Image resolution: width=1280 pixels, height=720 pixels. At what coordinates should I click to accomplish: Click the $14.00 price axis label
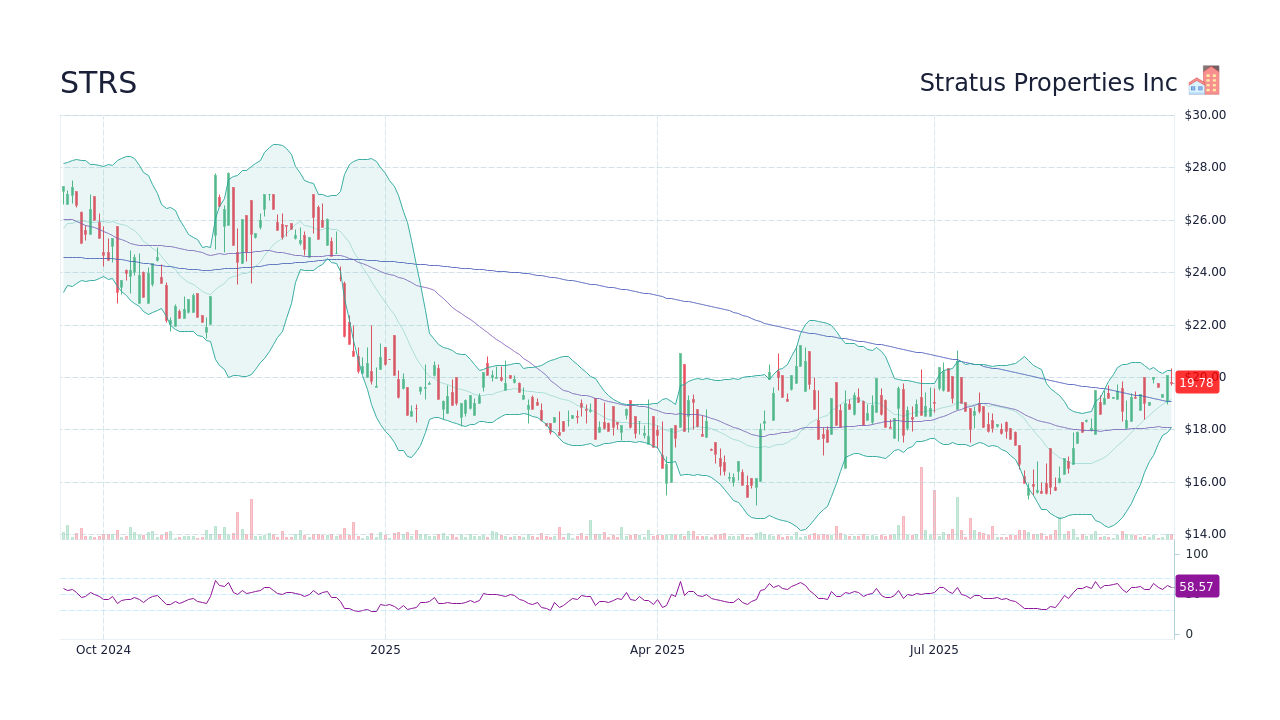point(1205,534)
